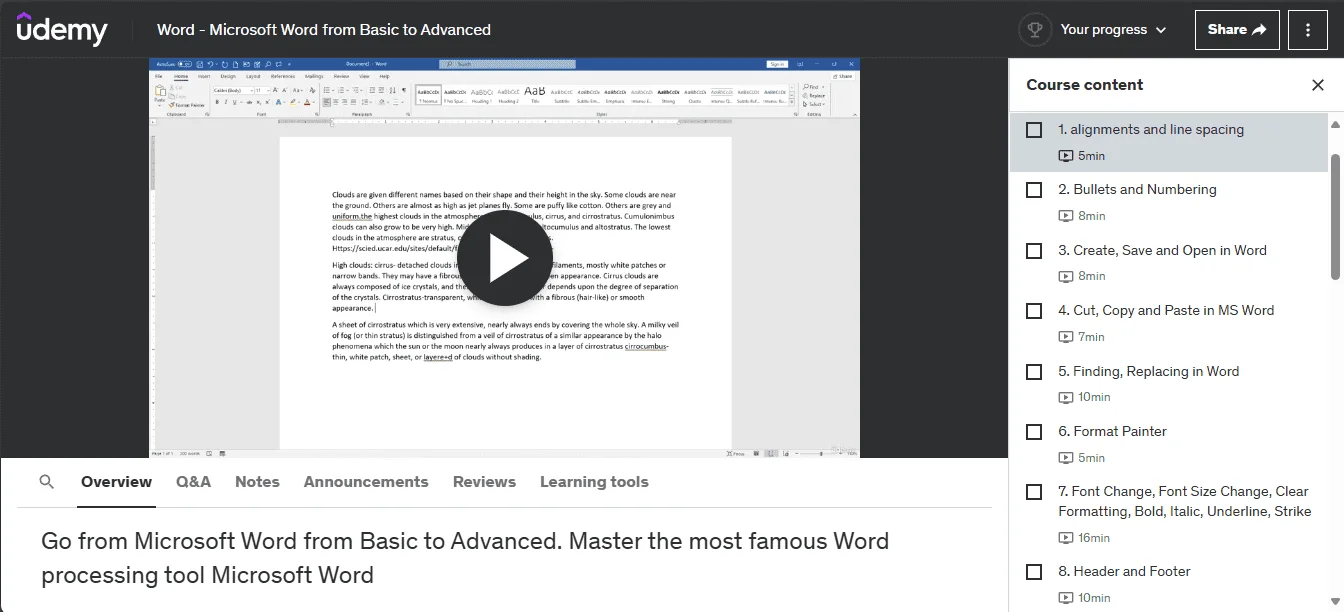This screenshot has height=612, width=1344.
Task: Click video icon under alignments and line spacing
Action: click(x=1066, y=156)
